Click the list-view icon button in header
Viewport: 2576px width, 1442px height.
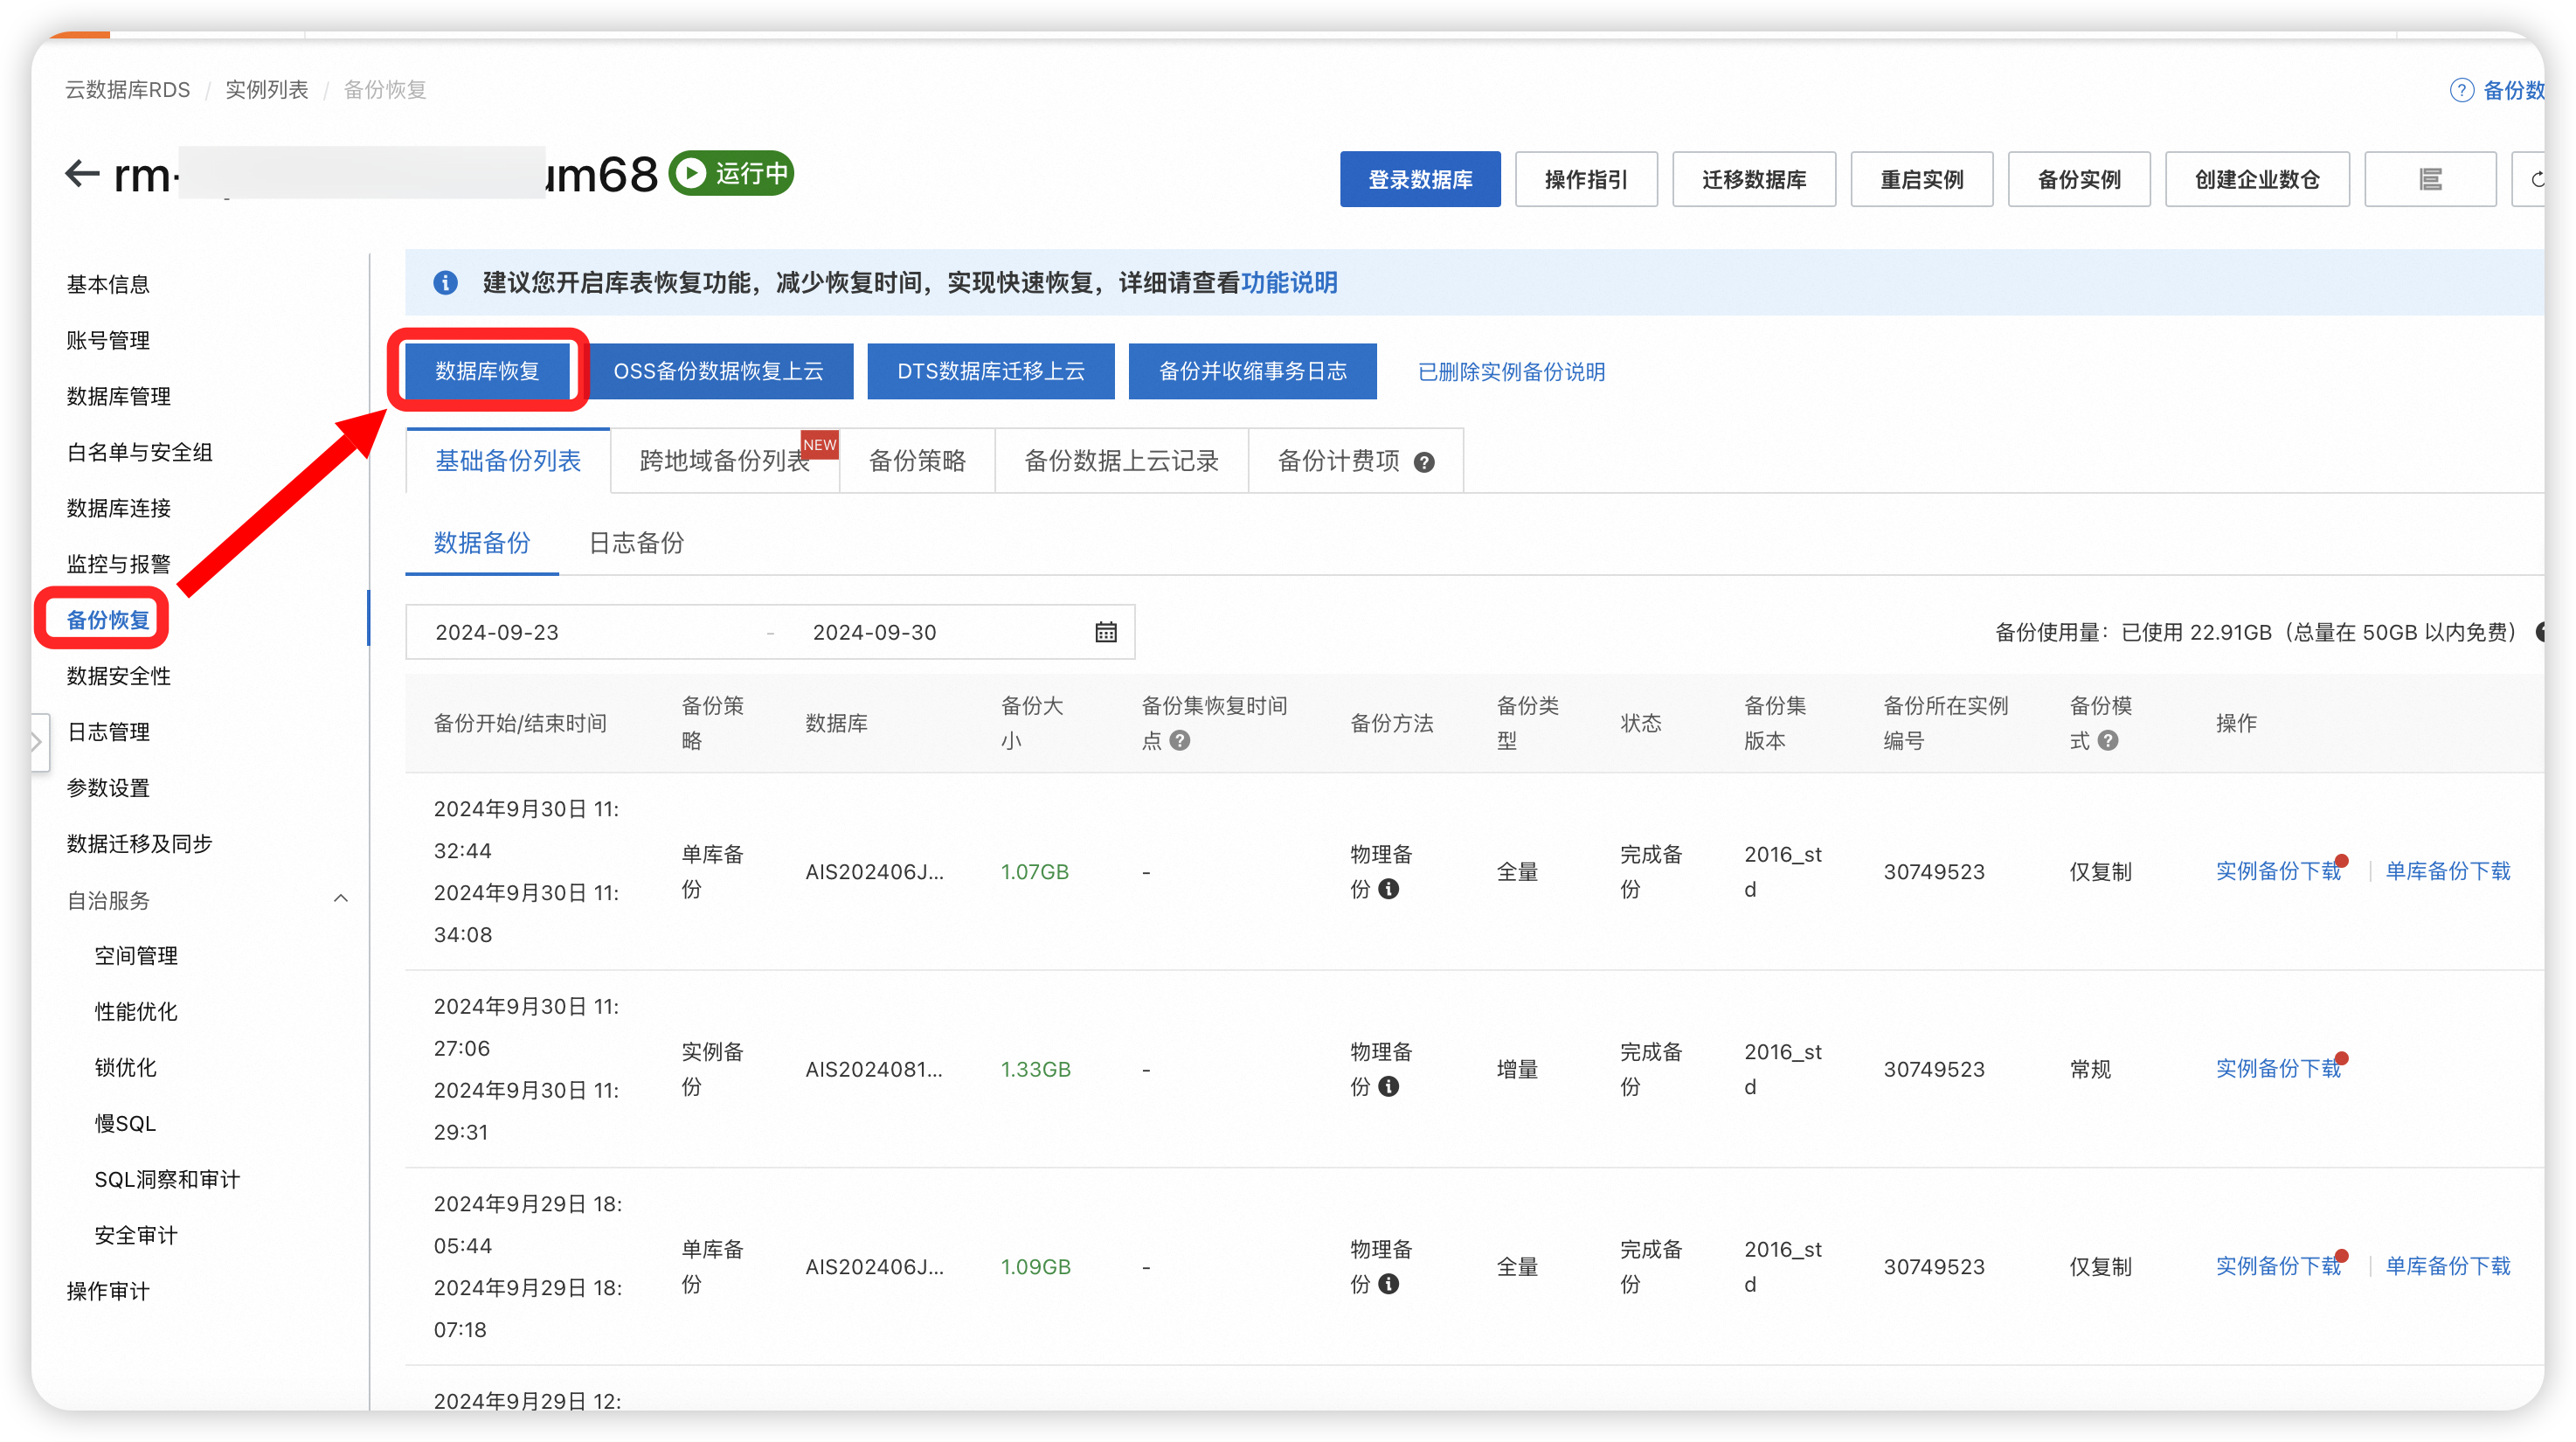pos(2430,180)
